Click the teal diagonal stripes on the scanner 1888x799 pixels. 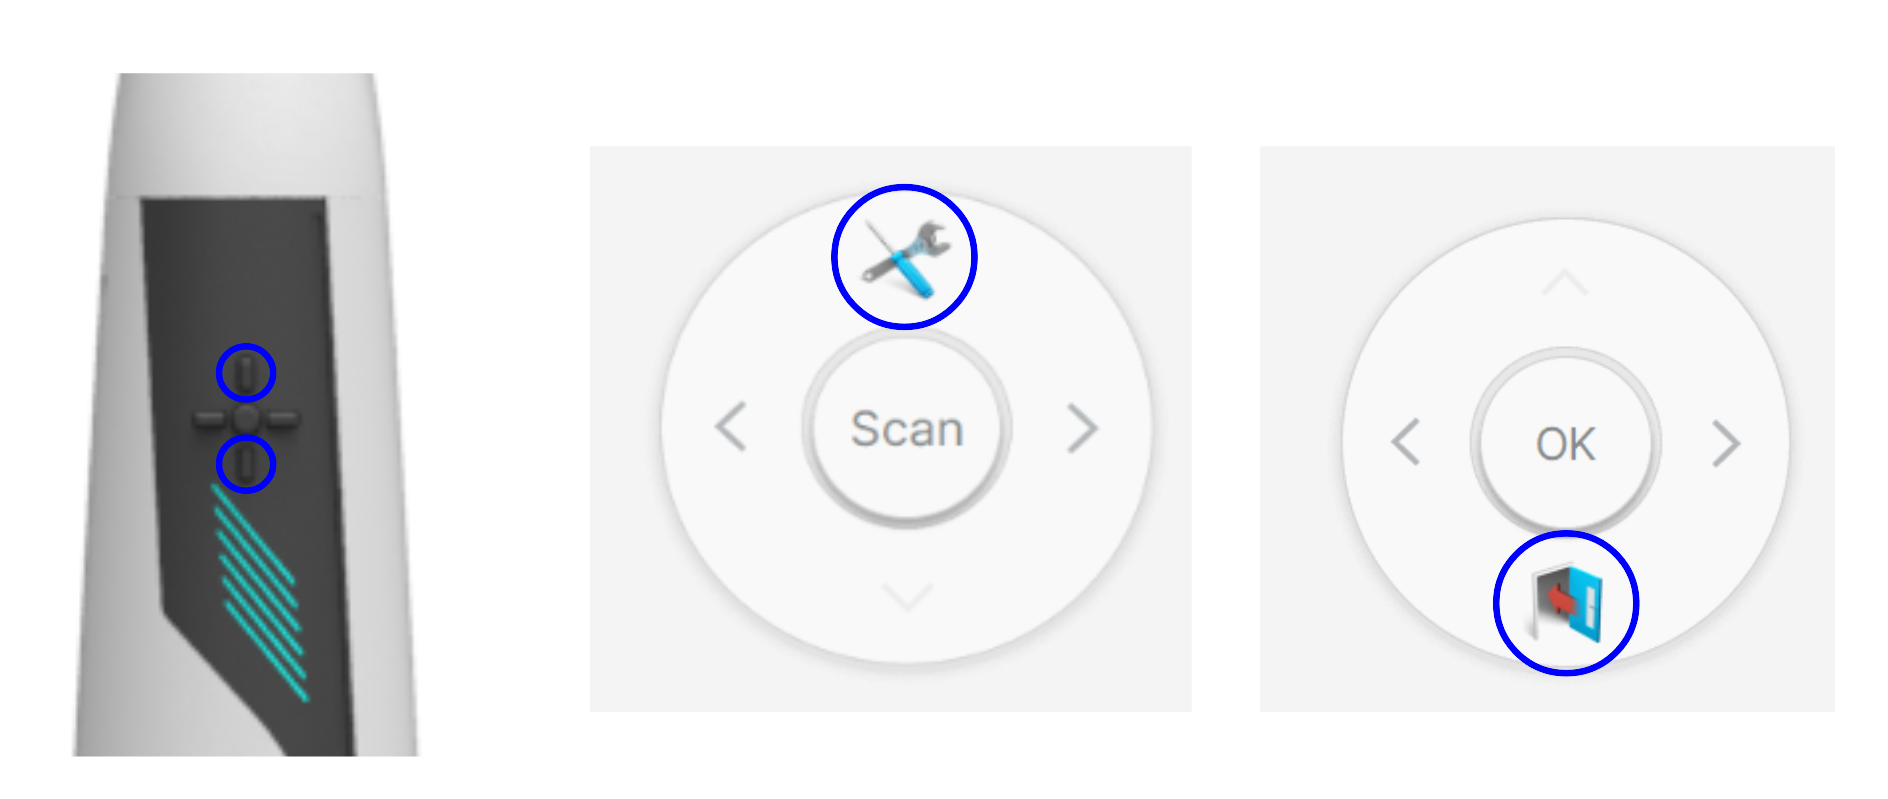tap(260, 592)
